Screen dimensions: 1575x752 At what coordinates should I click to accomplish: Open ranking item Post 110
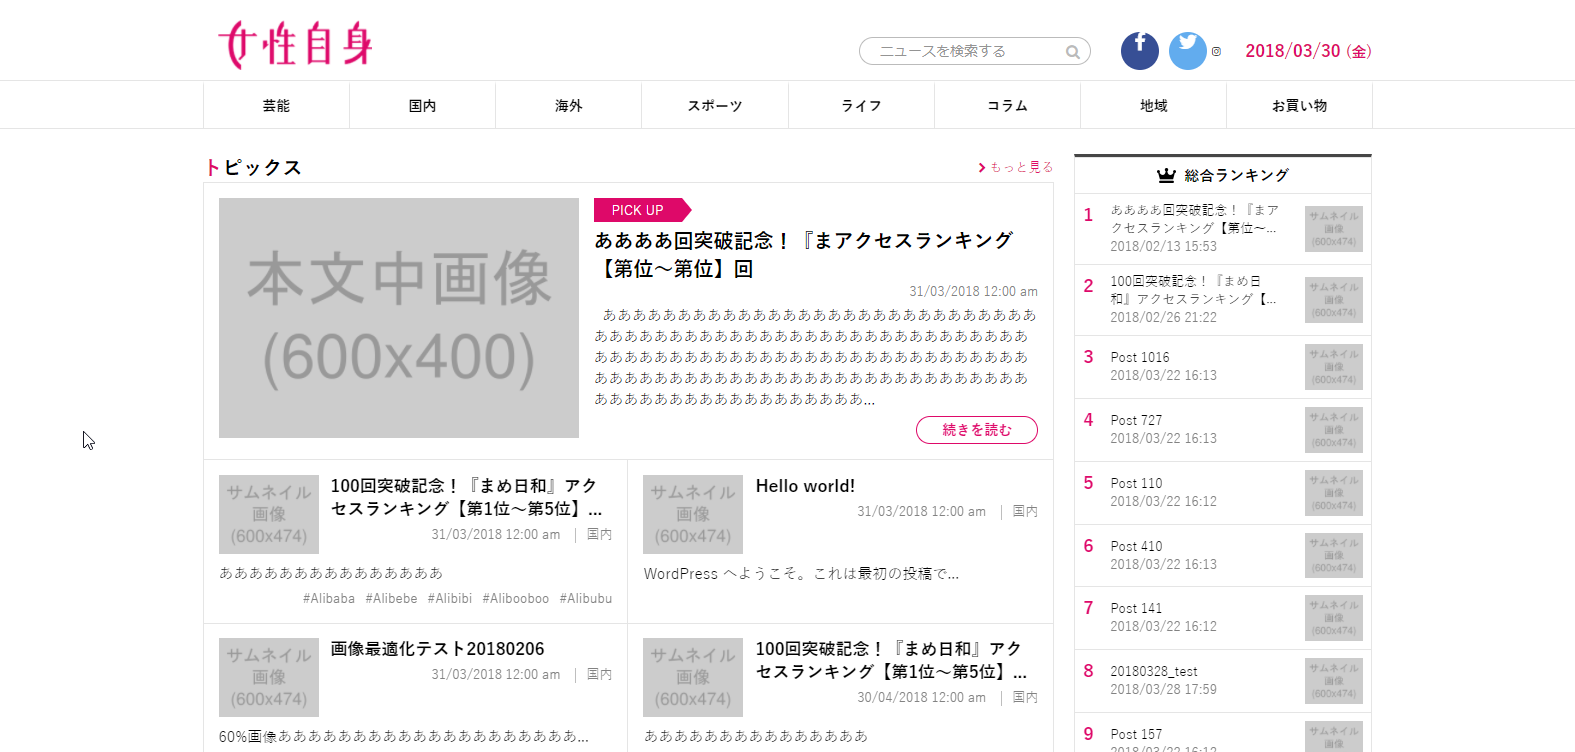1136,483
